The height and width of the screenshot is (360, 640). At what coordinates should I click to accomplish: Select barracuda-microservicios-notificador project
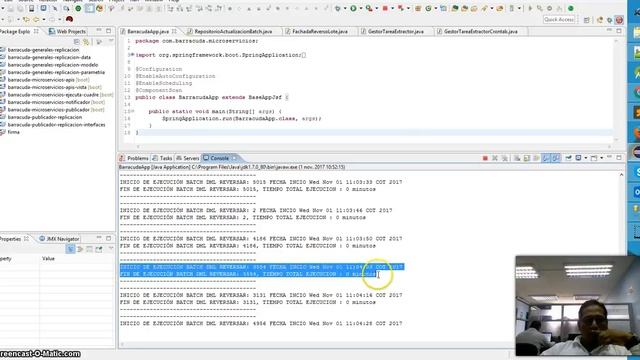pos(52,102)
